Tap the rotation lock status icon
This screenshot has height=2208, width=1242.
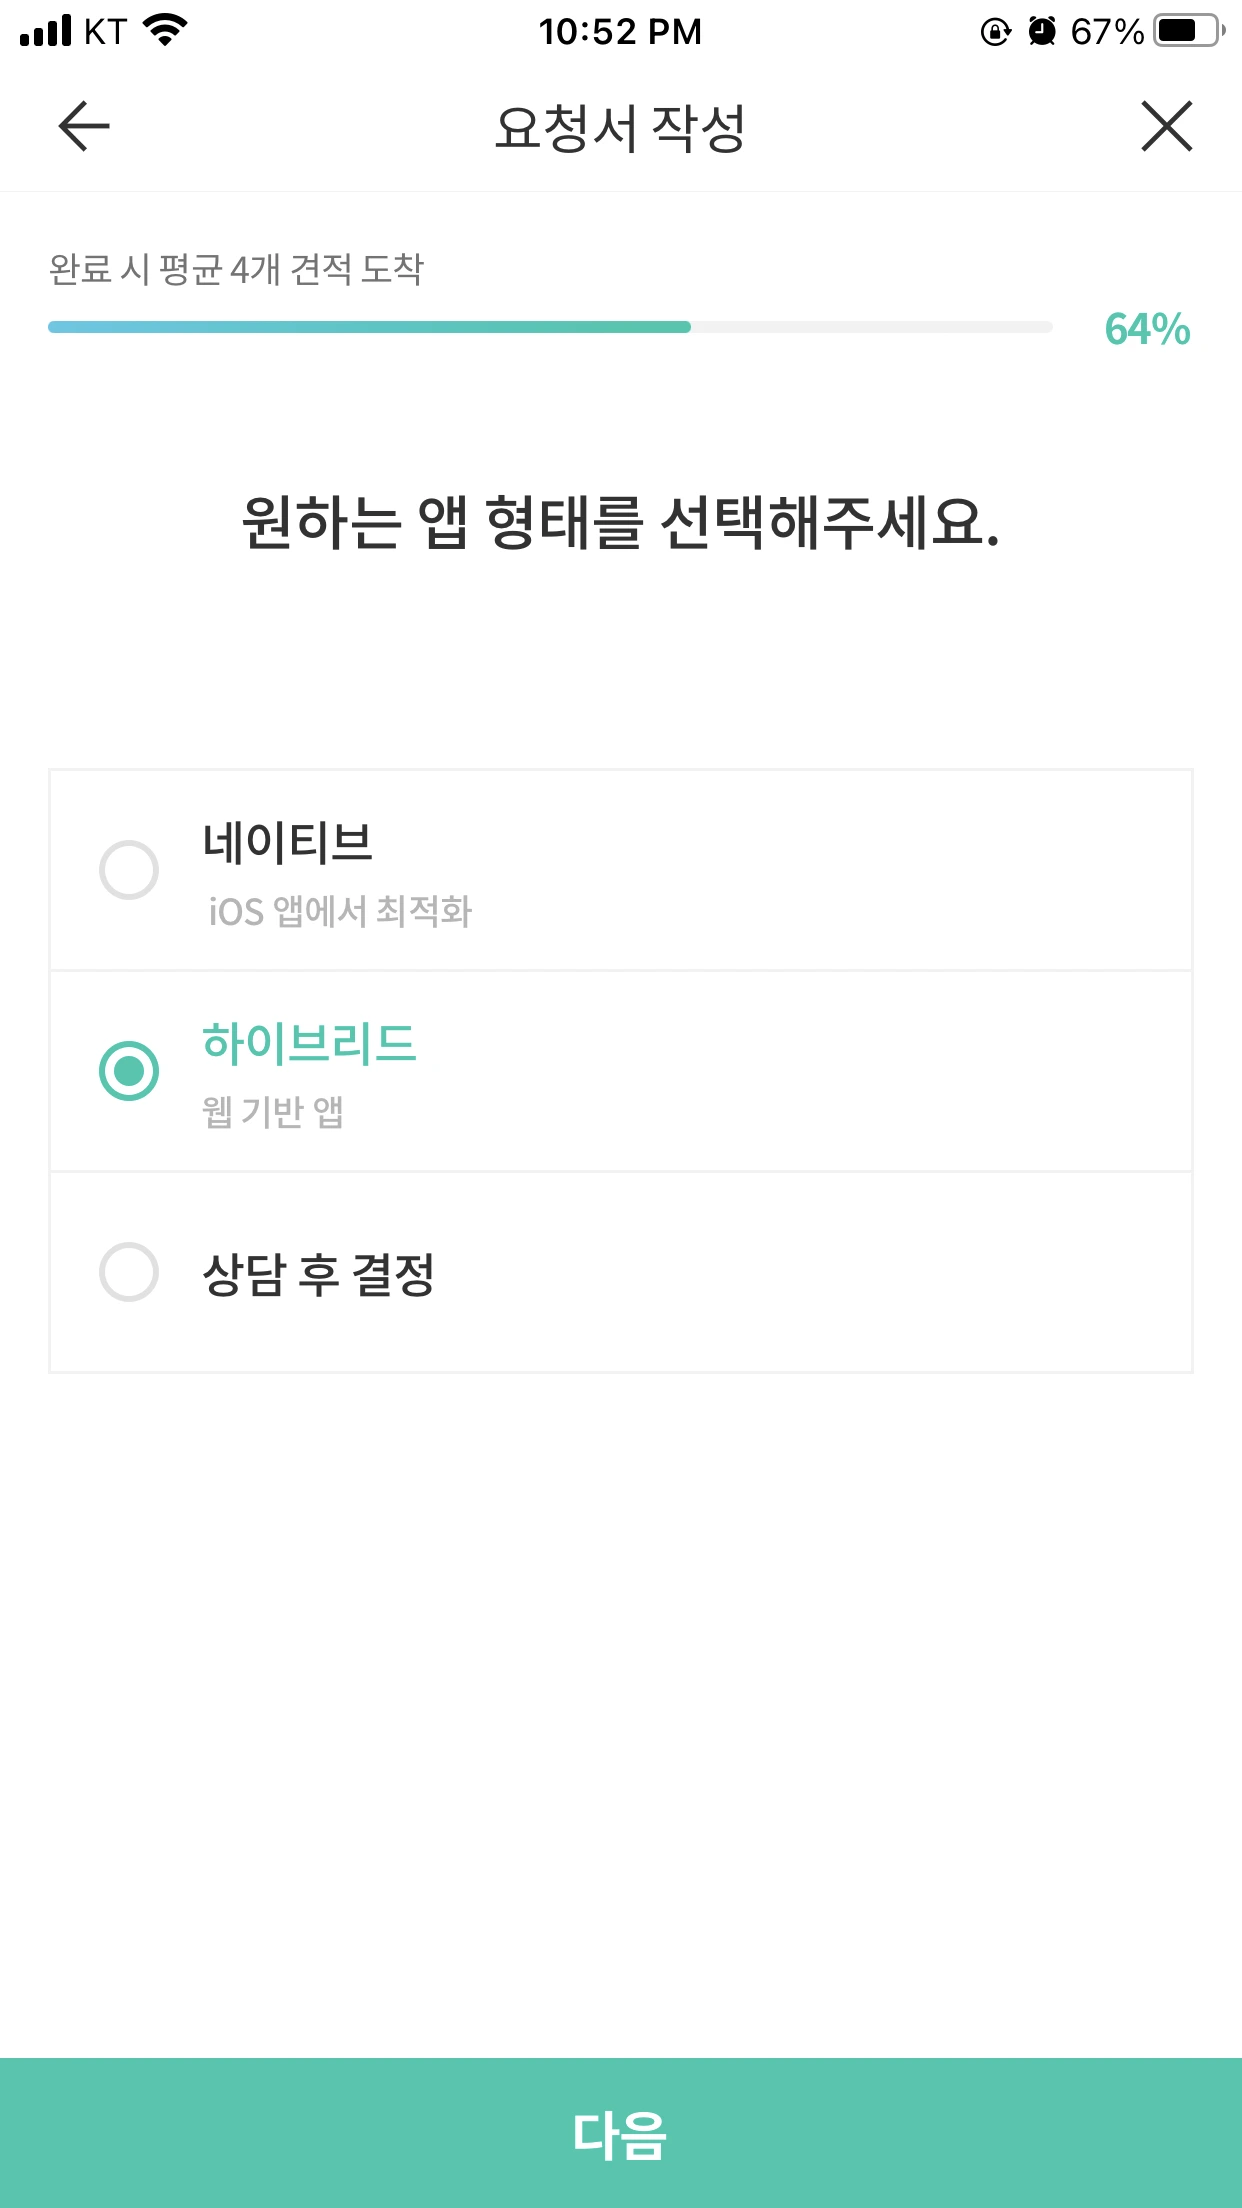point(995,32)
